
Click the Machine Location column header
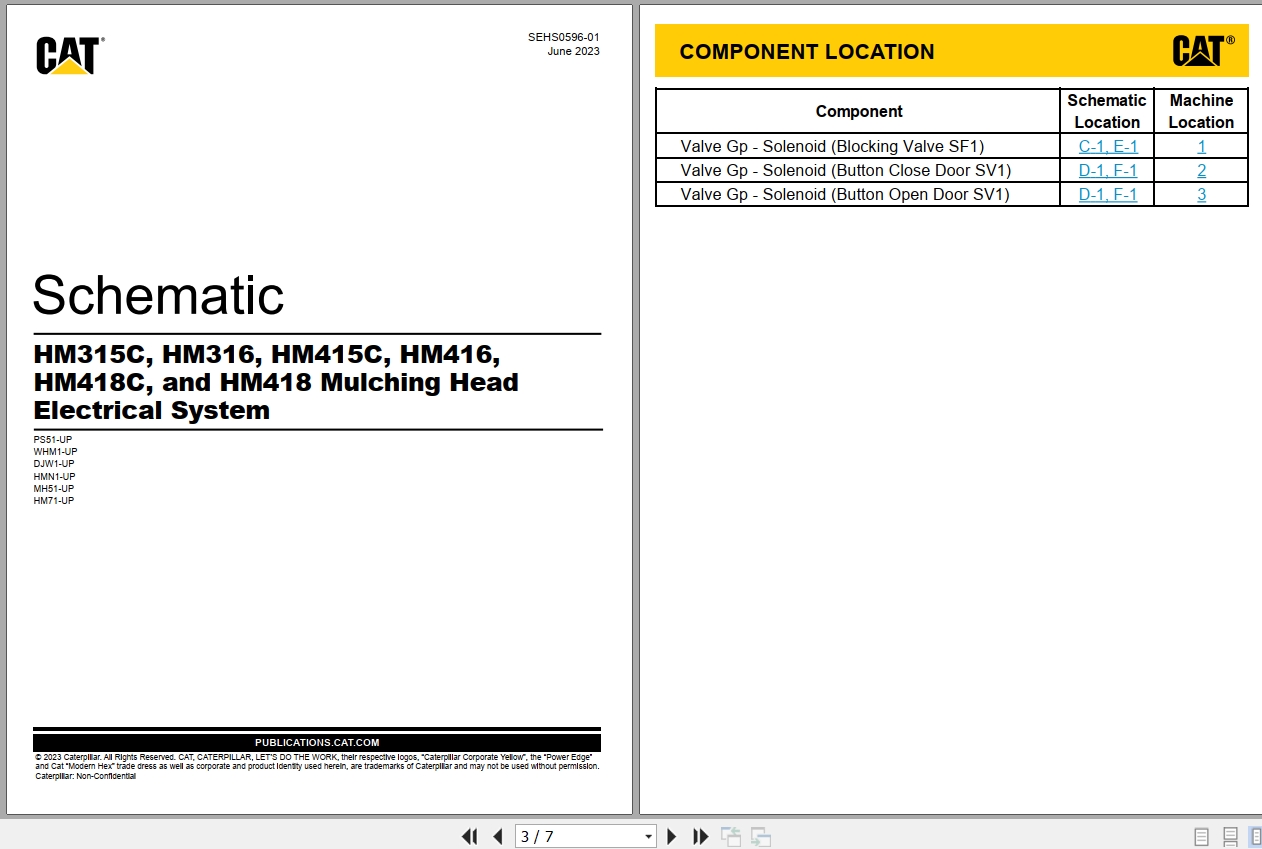click(1201, 111)
